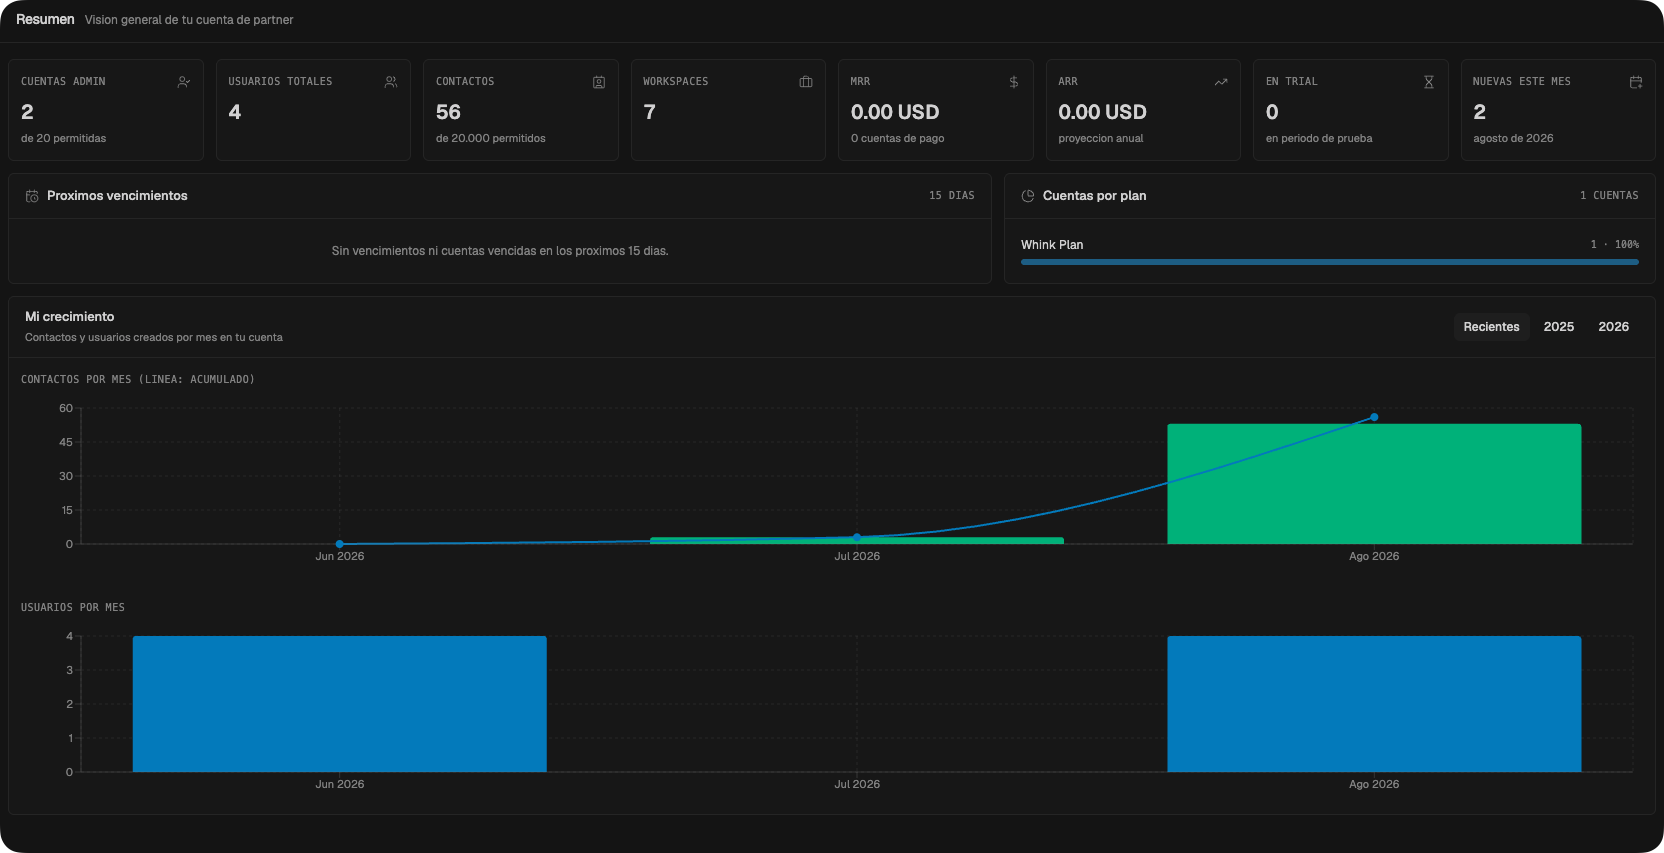
Task: Click the Cuentas Admin user-check icon
Action: pos(184,82)
